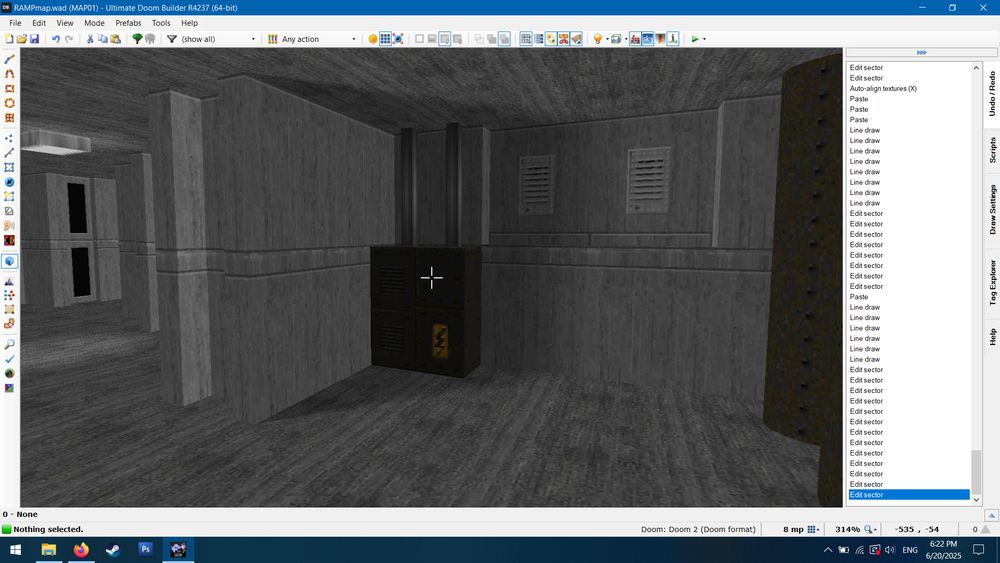The image size is (1000, 563).
Task: Open the zoom level dropdown arrow
Action: [x=876, y=529]
